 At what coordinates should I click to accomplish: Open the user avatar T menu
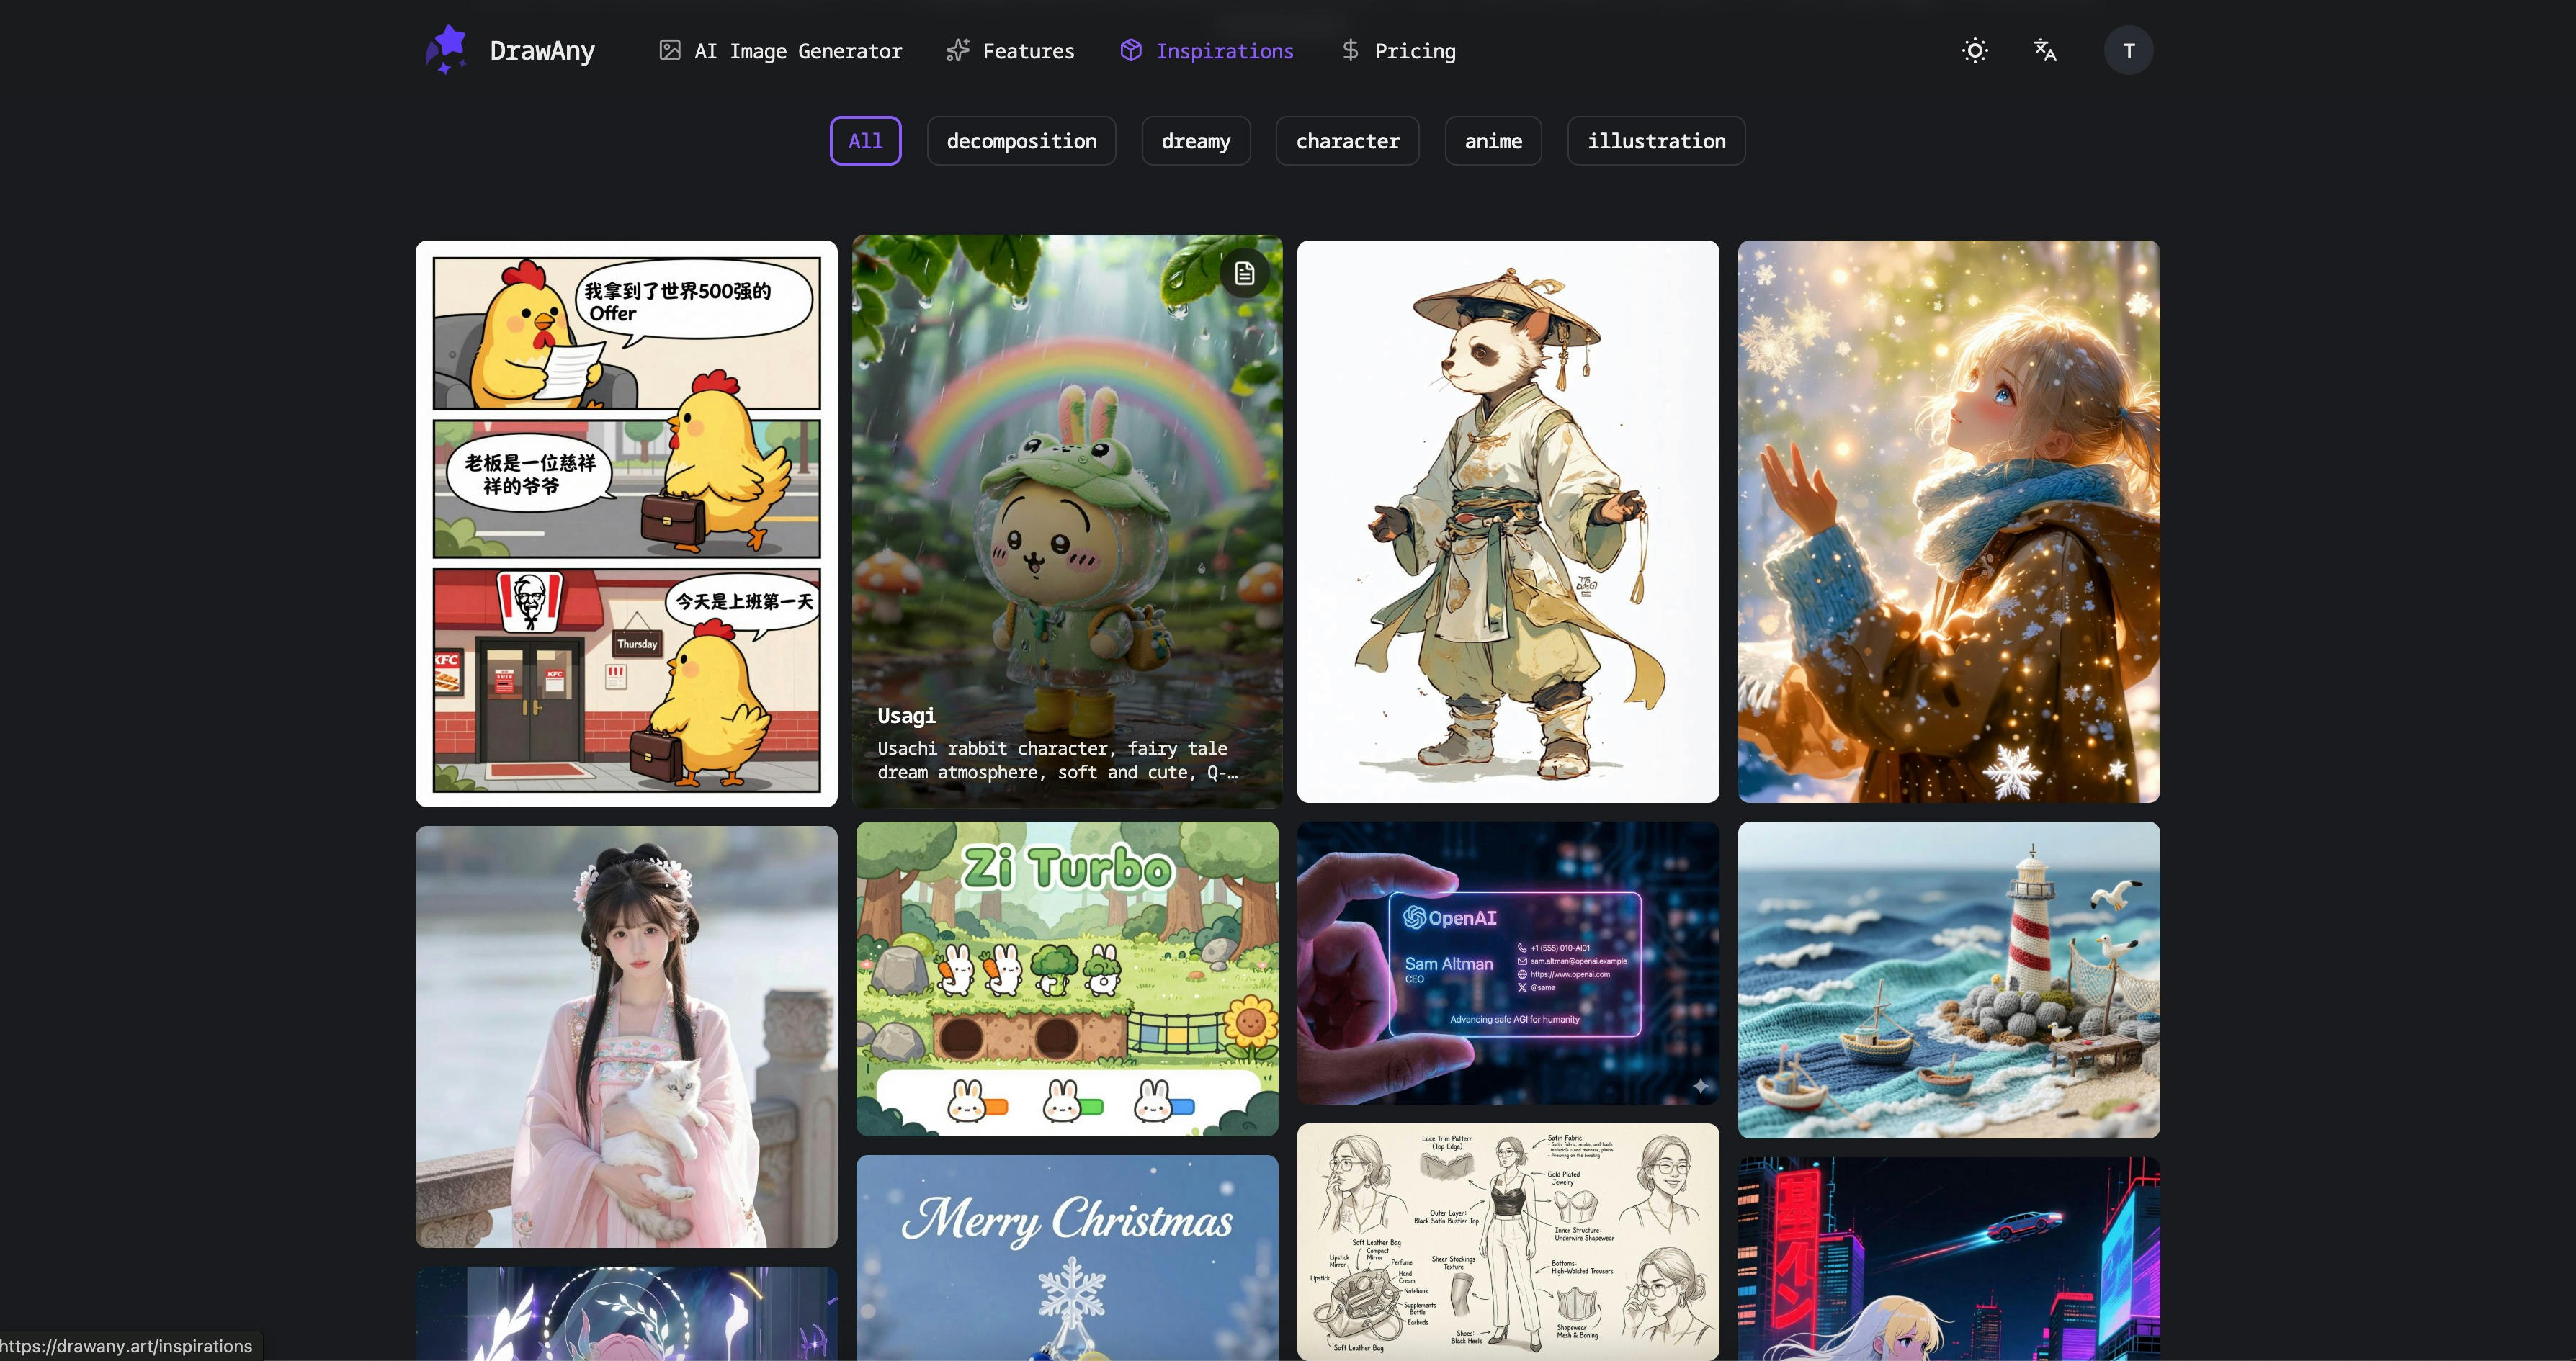2128,50
